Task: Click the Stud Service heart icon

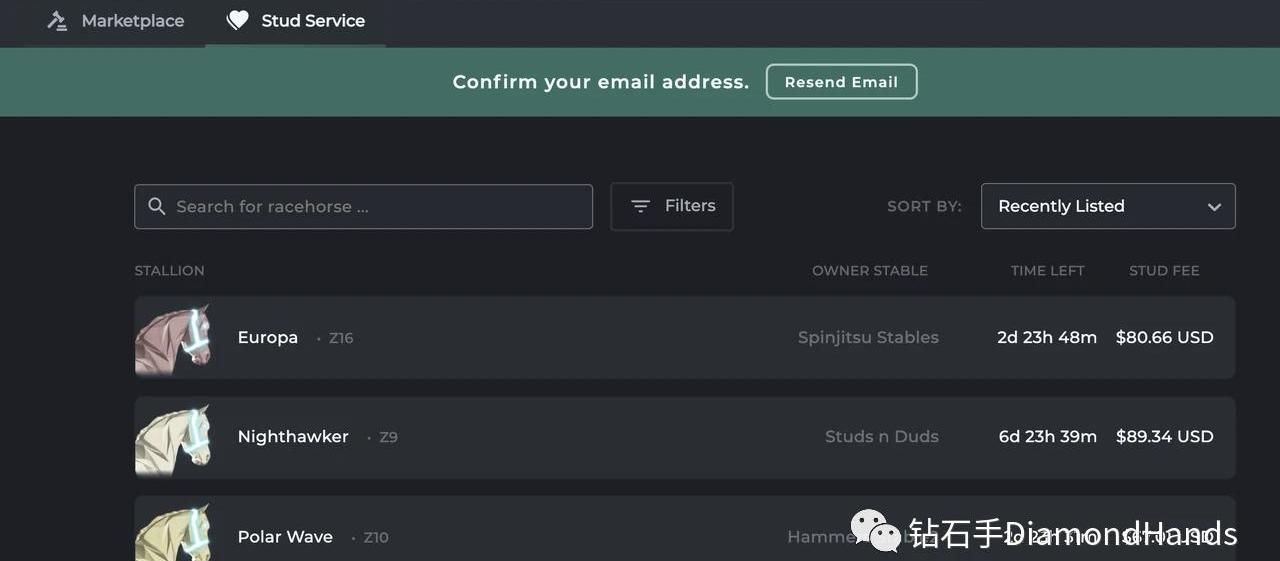Action: click(x=237, y=21)
